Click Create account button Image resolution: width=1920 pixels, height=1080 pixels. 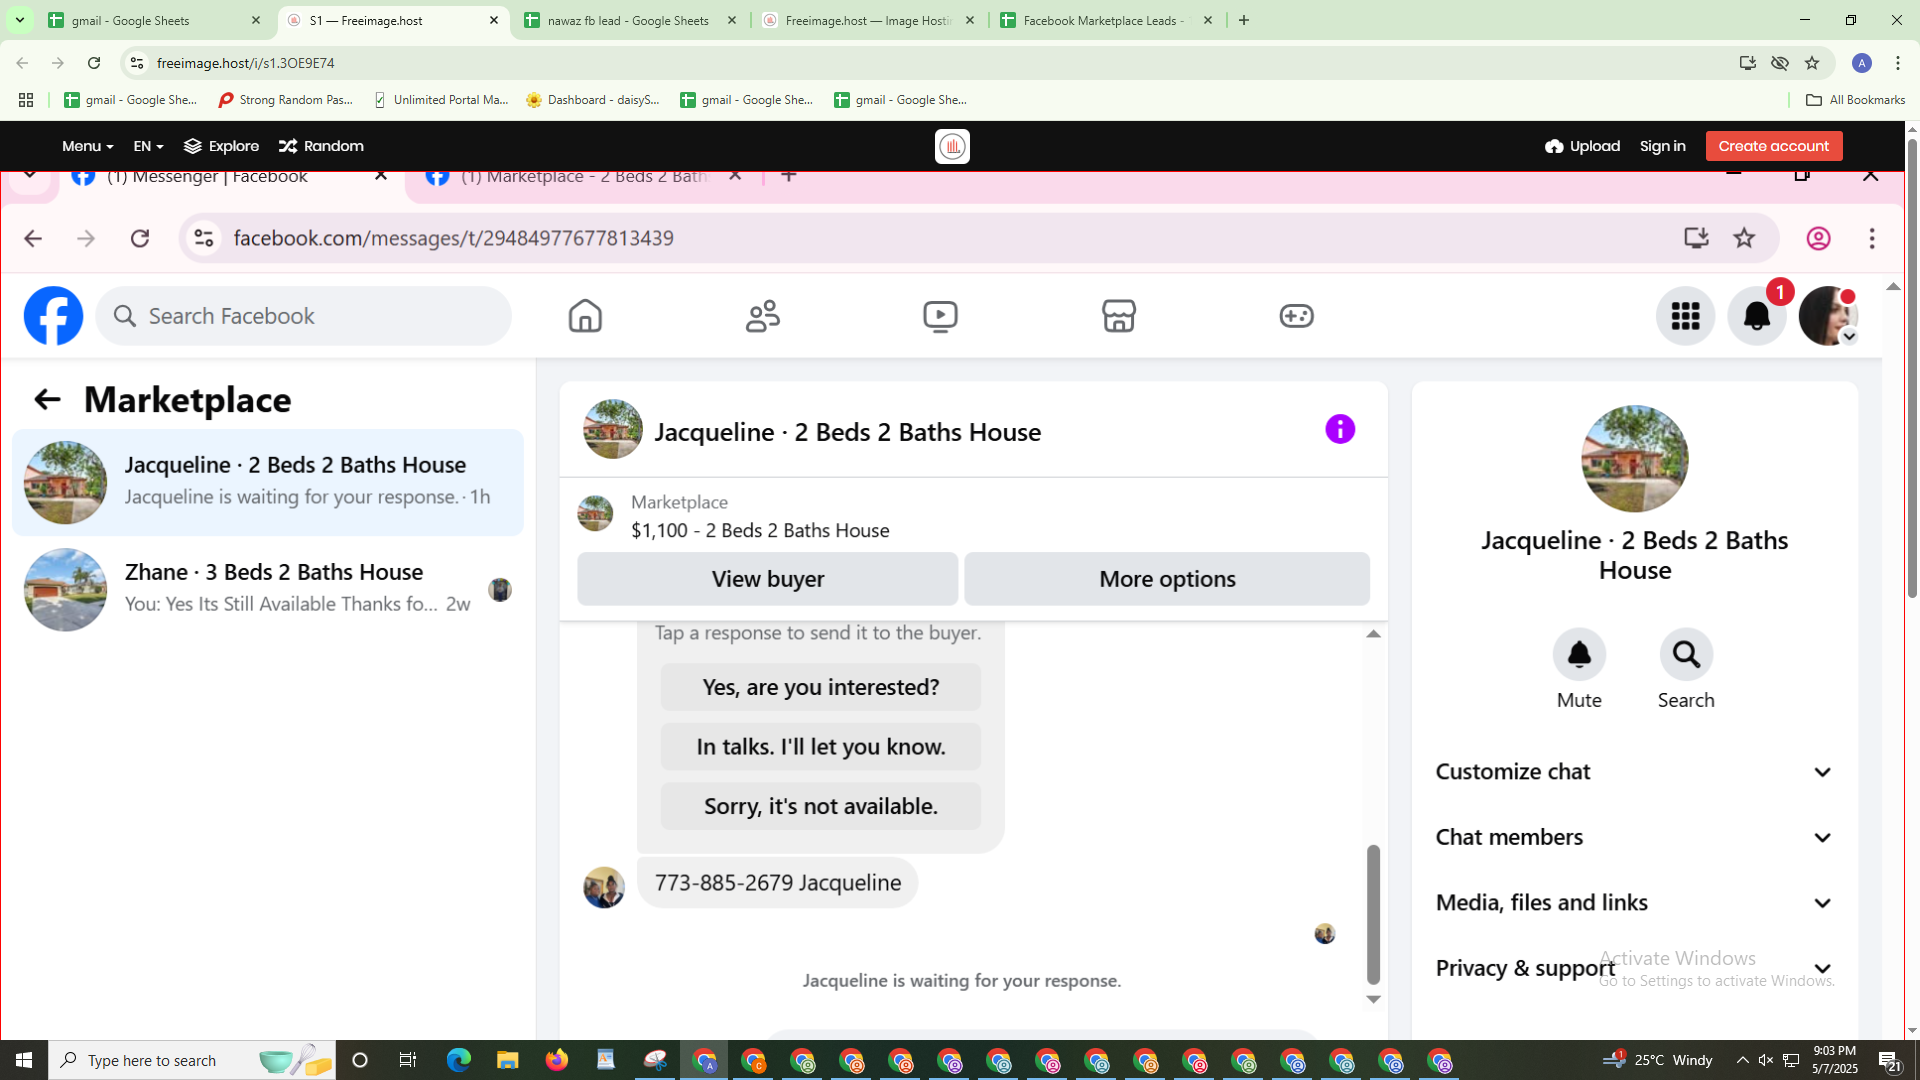click(1773, 146)
